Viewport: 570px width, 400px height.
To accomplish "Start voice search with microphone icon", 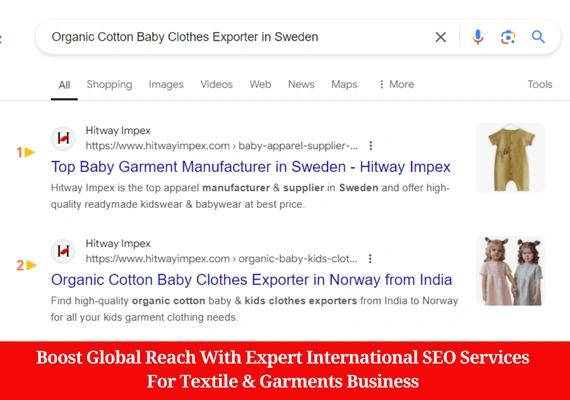I will point(478,37).
